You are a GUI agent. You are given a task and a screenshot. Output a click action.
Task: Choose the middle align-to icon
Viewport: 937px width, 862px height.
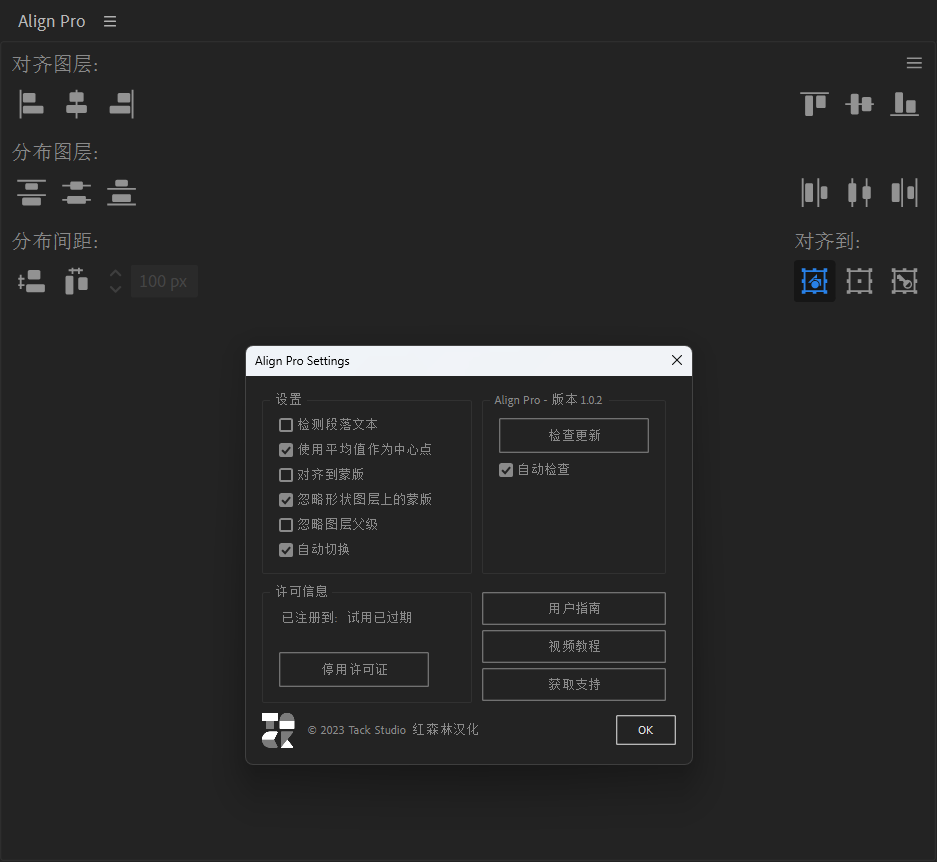(x=859, y=281)
